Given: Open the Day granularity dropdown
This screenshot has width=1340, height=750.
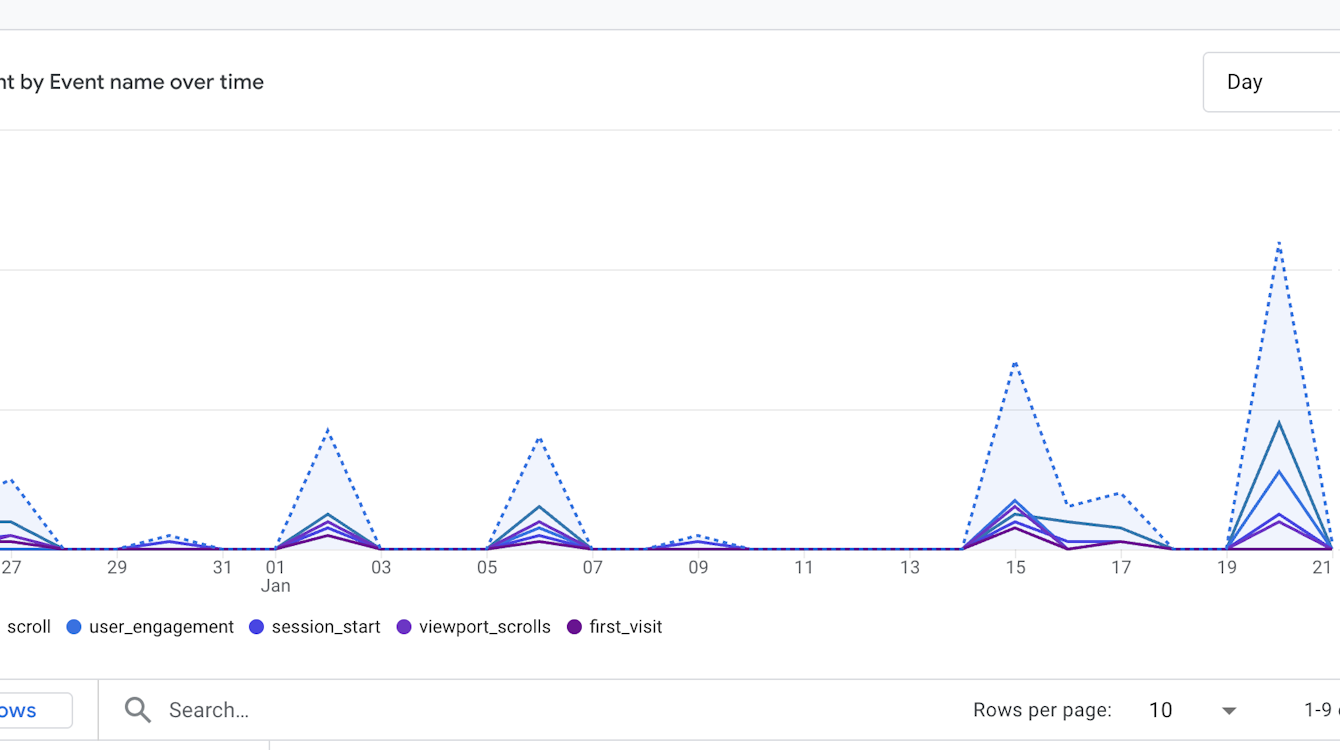Looking at the screenshot, I should pyautogui.click(x=1270, y=82).
